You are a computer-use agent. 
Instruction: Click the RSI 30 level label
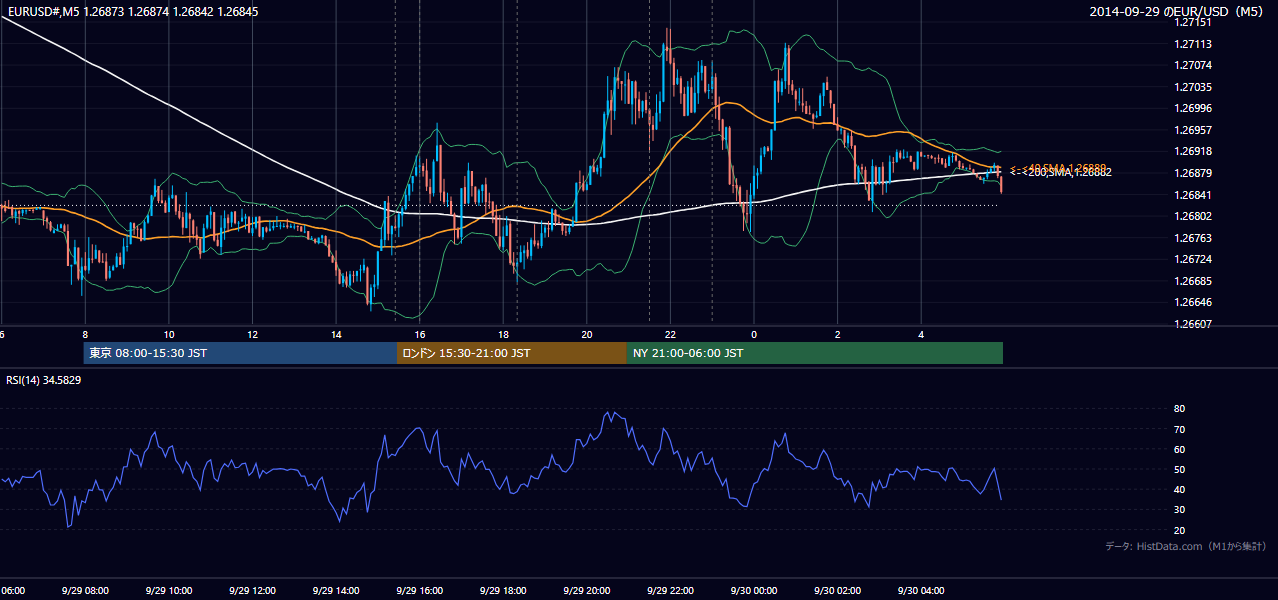(x=1179, y=510)
